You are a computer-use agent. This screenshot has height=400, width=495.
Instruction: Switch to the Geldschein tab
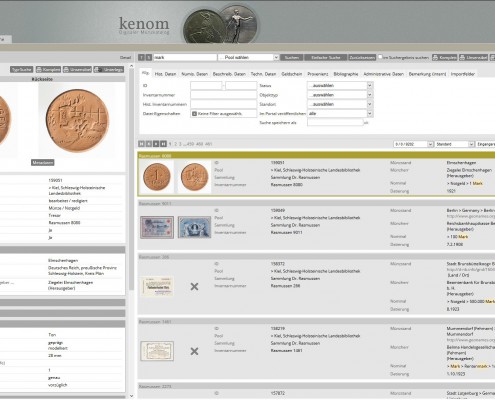pyautogui.click(x=292, y=74)
